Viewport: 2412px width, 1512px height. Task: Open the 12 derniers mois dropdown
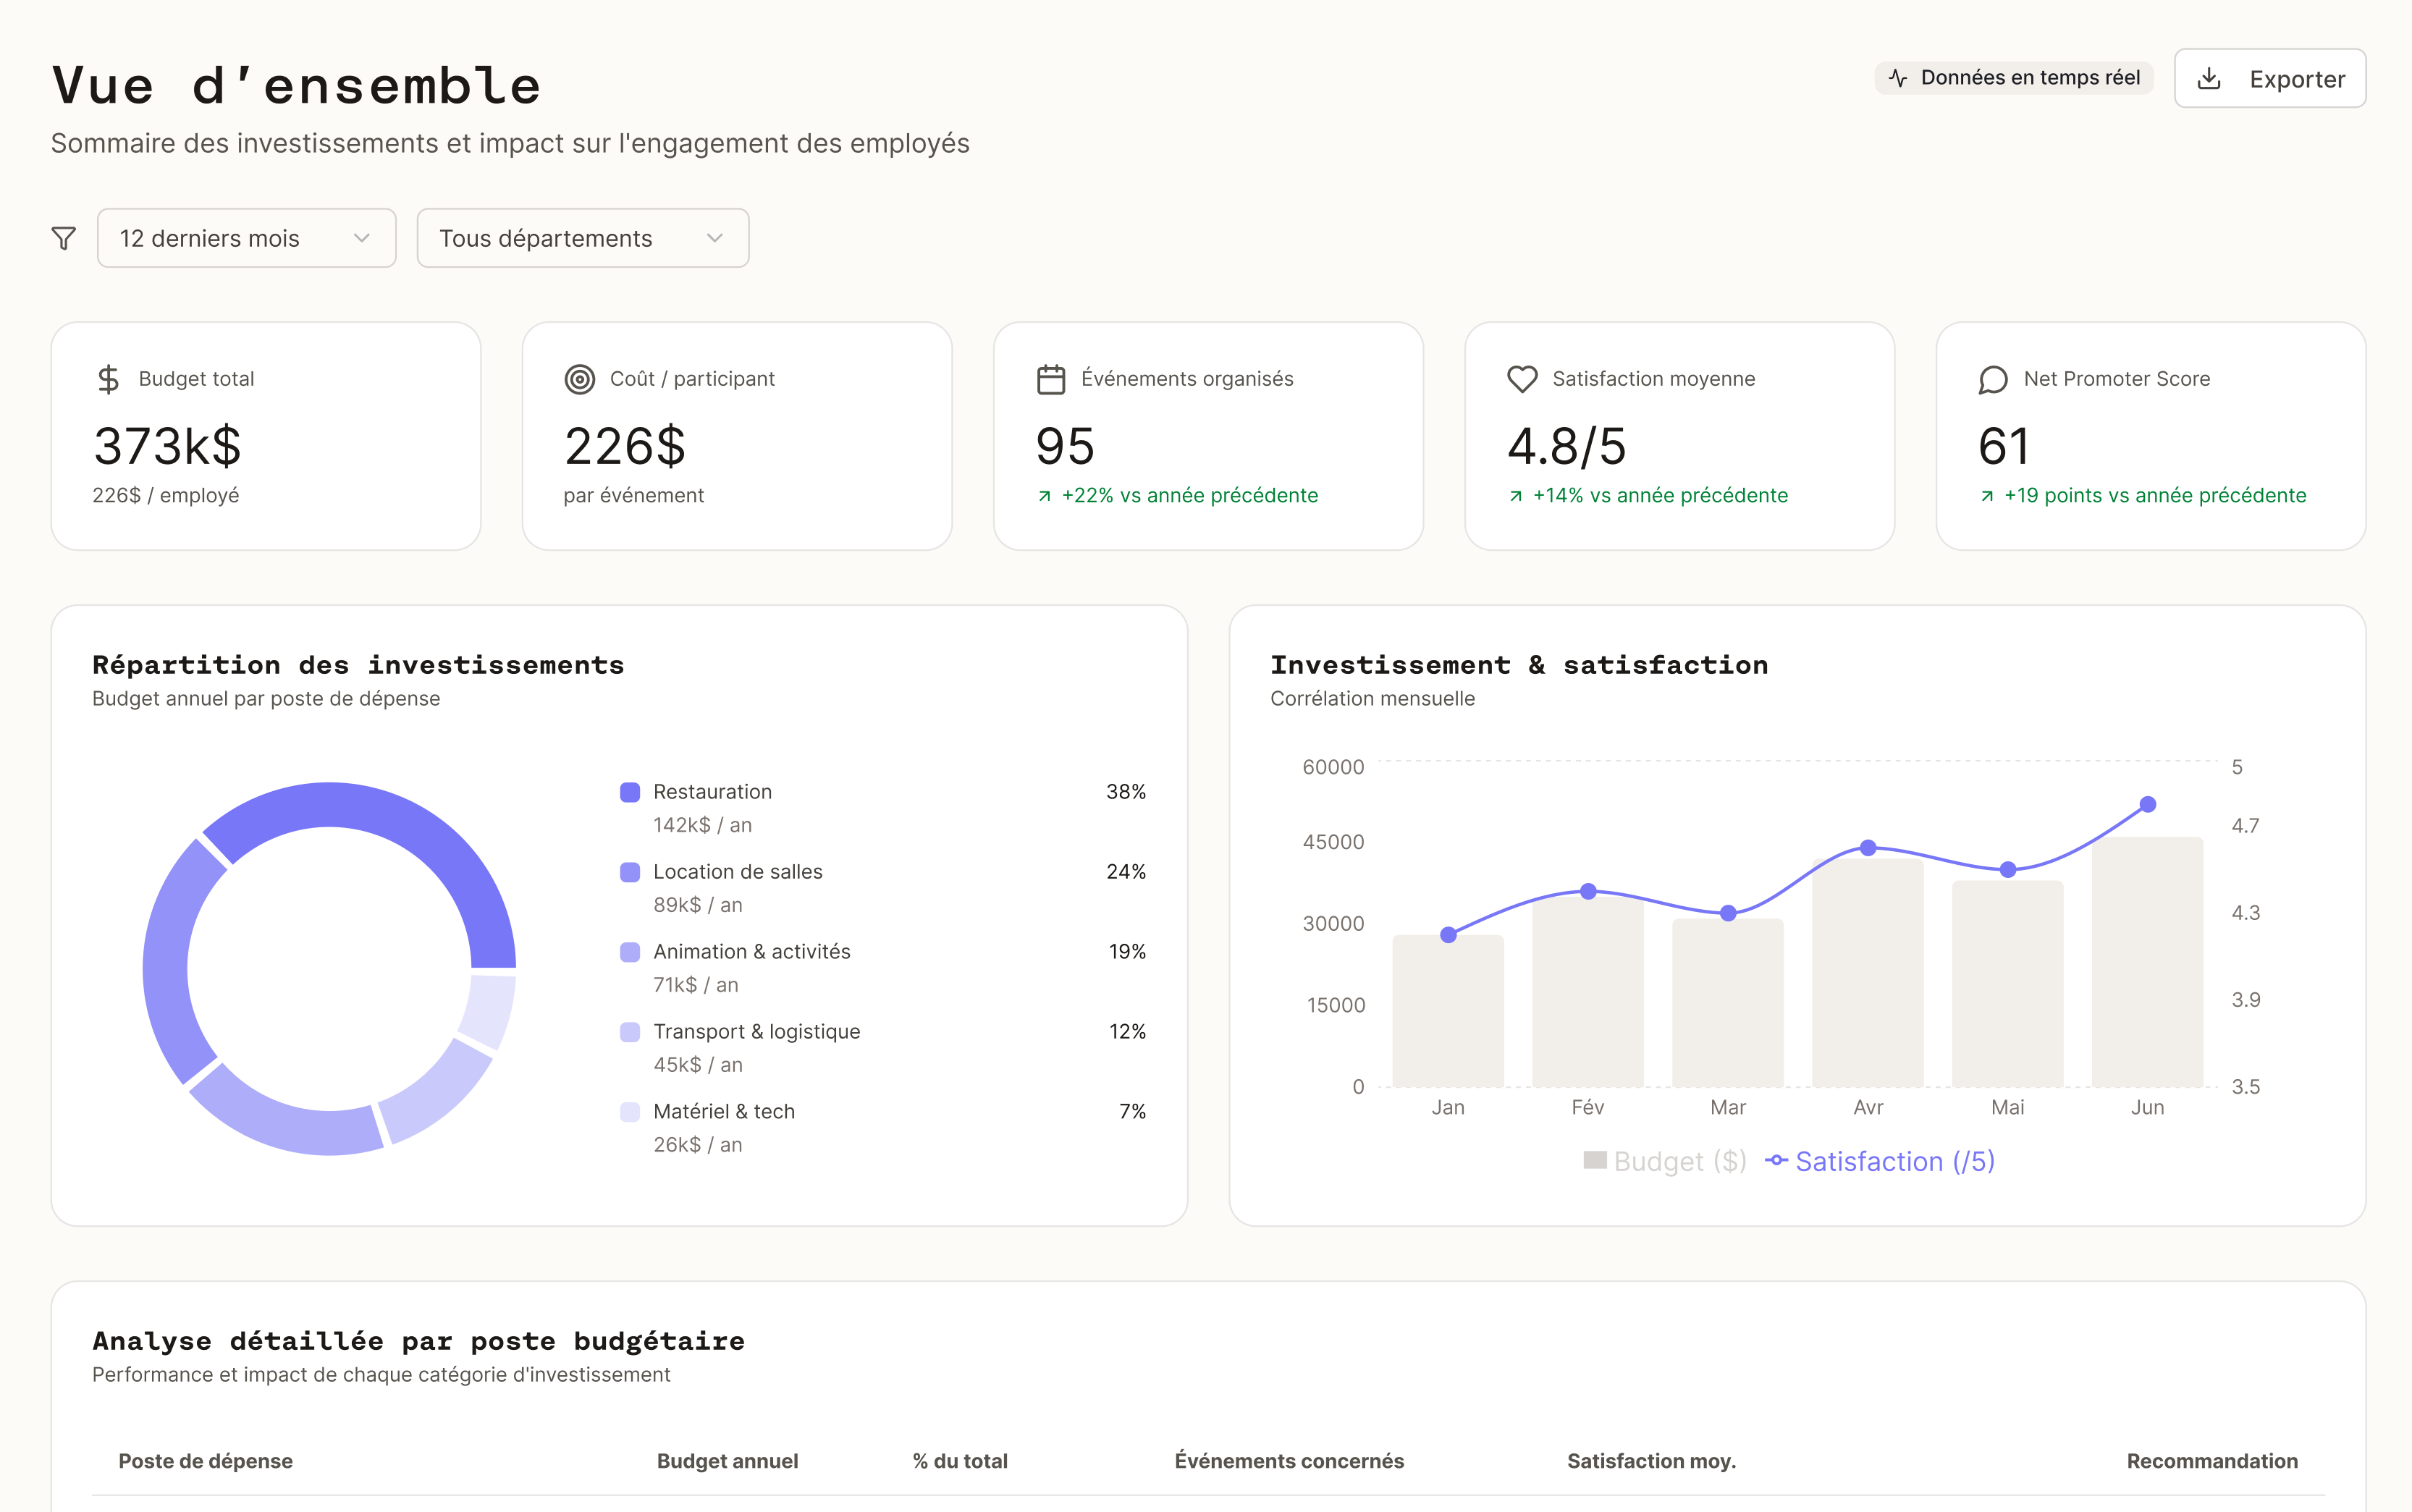(246, 237)
